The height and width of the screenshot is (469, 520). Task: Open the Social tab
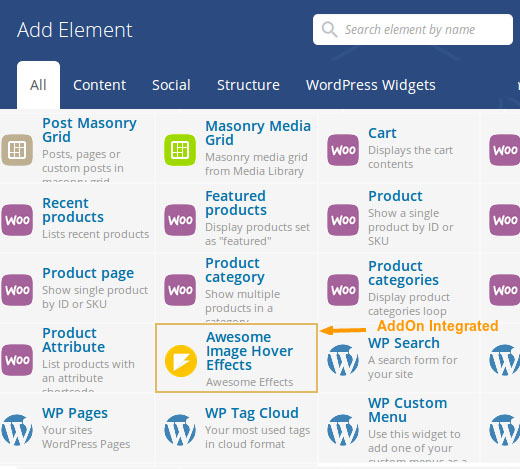pos(171,85)
